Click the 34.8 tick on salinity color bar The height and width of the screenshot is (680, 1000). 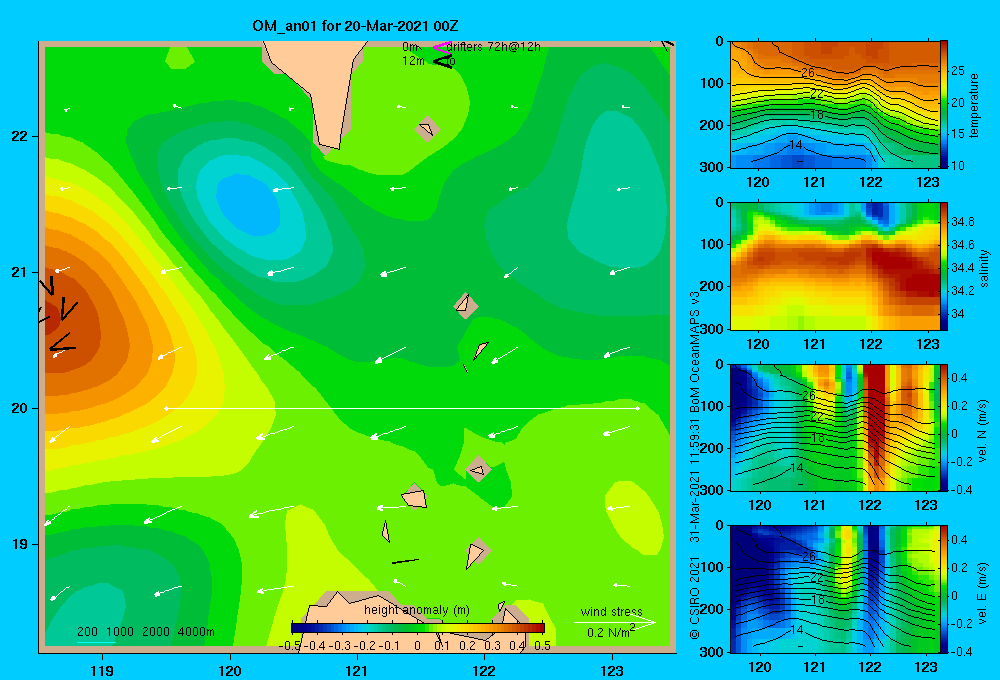click(x=962, y=222)
